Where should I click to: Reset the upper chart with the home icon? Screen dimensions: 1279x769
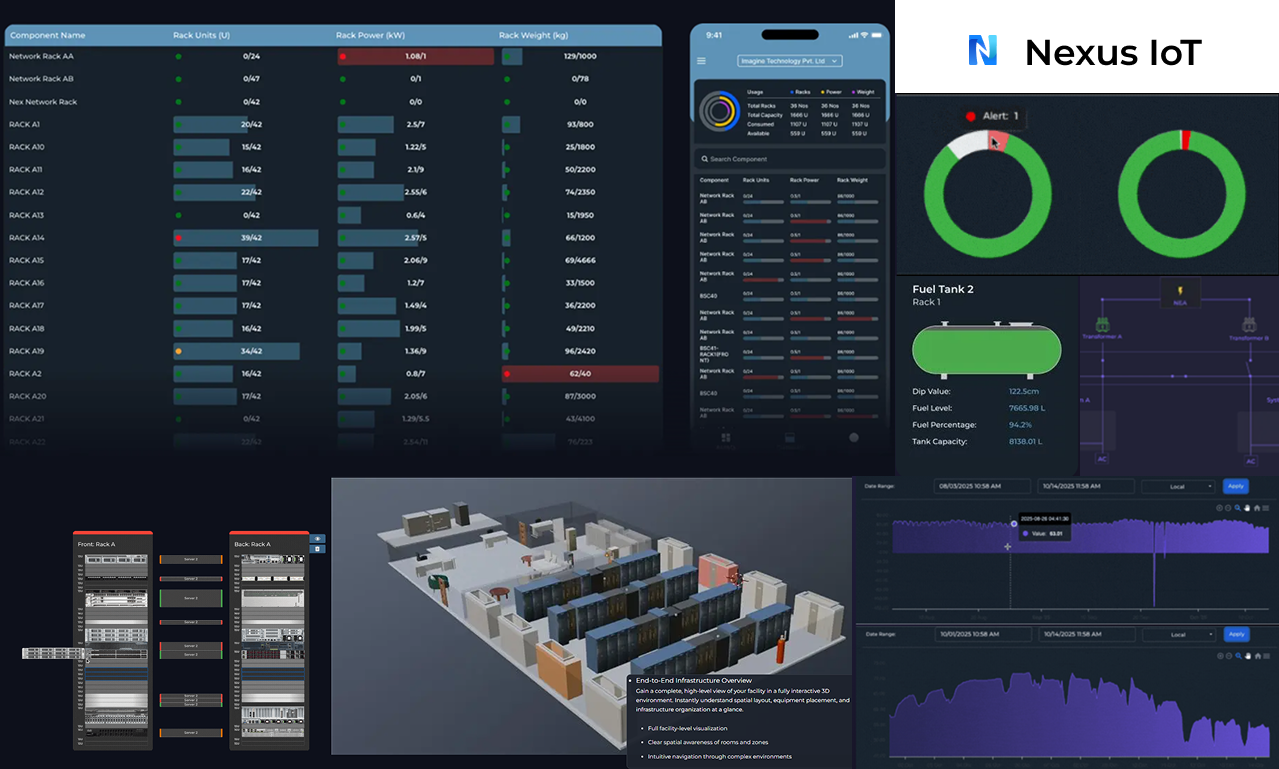[x=1257, y=508]
